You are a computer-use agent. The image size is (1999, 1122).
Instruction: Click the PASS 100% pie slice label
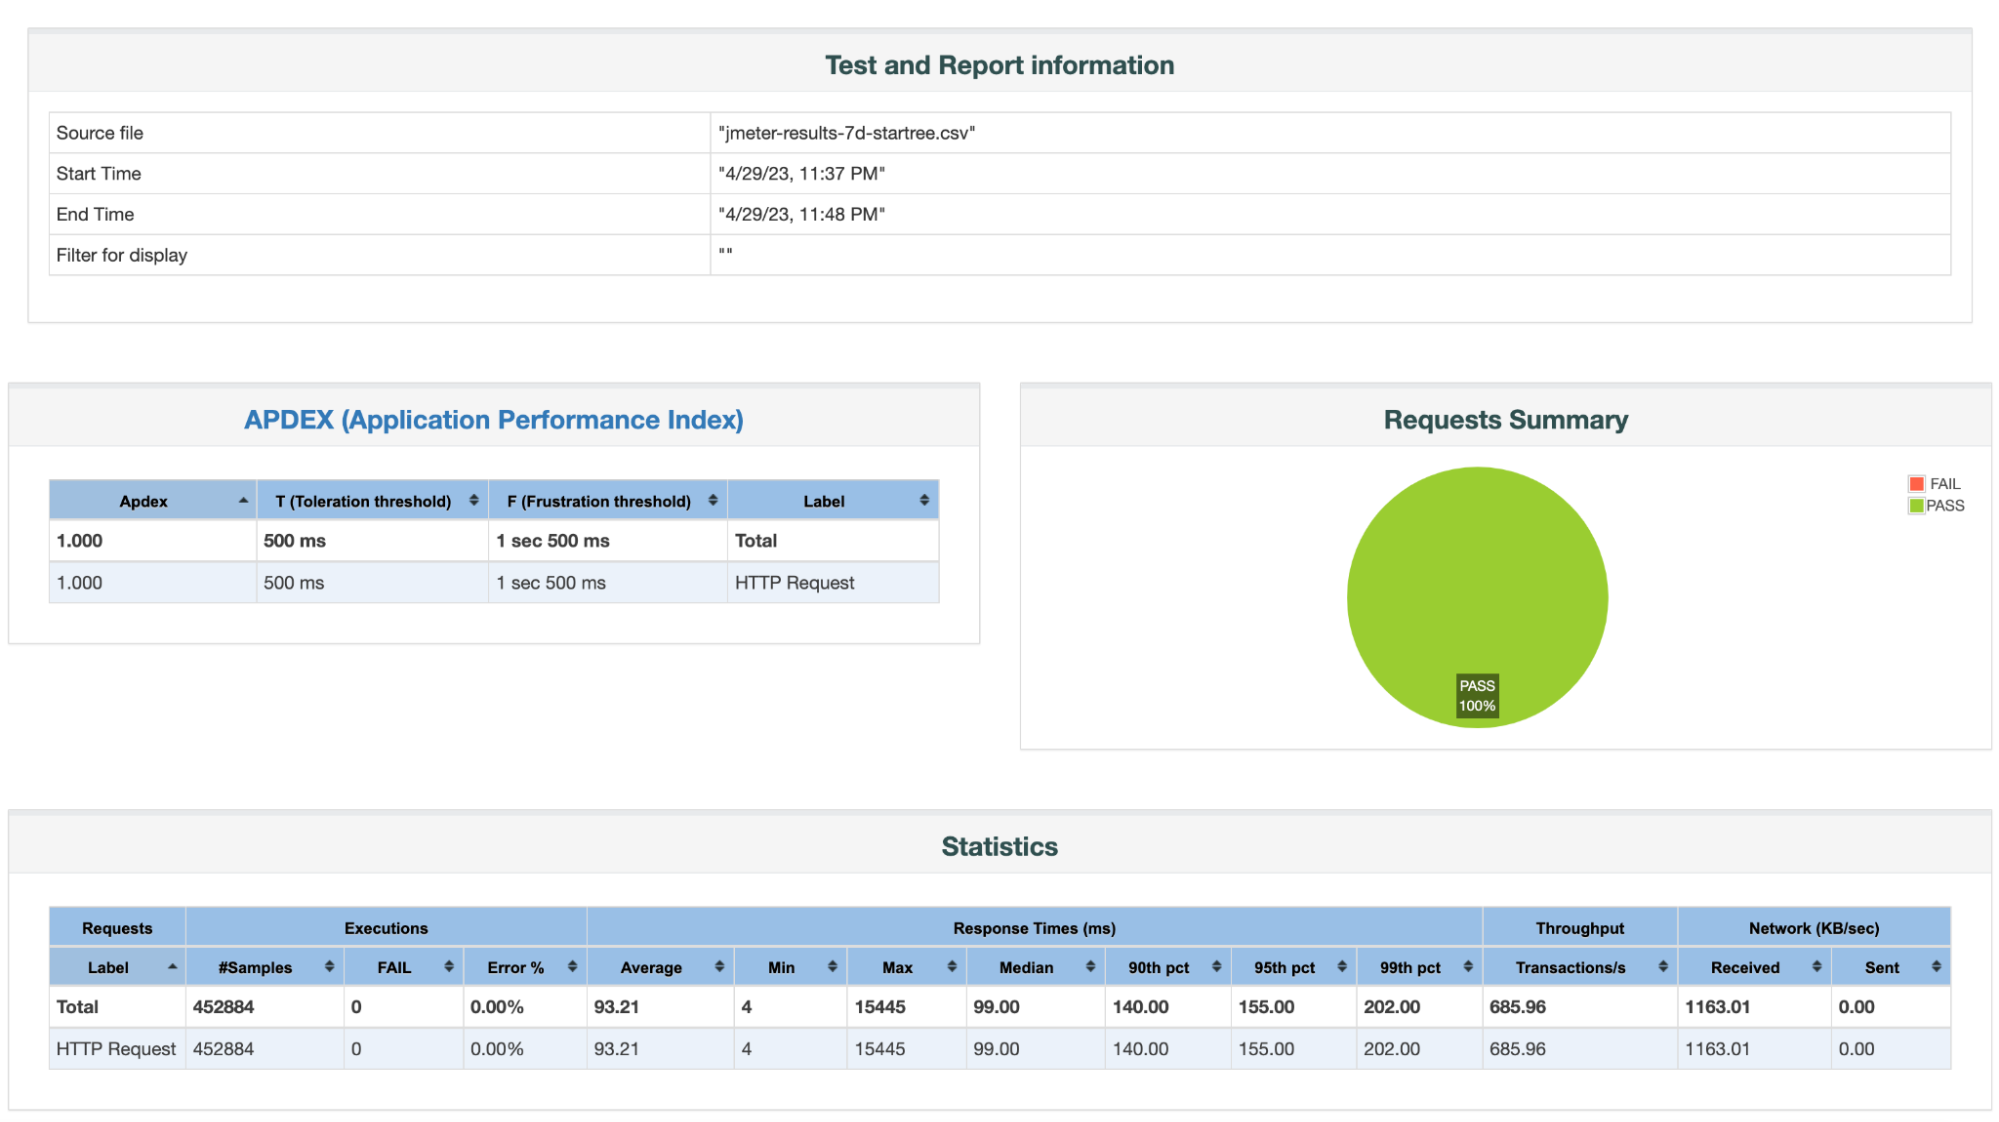[1477, 696]
